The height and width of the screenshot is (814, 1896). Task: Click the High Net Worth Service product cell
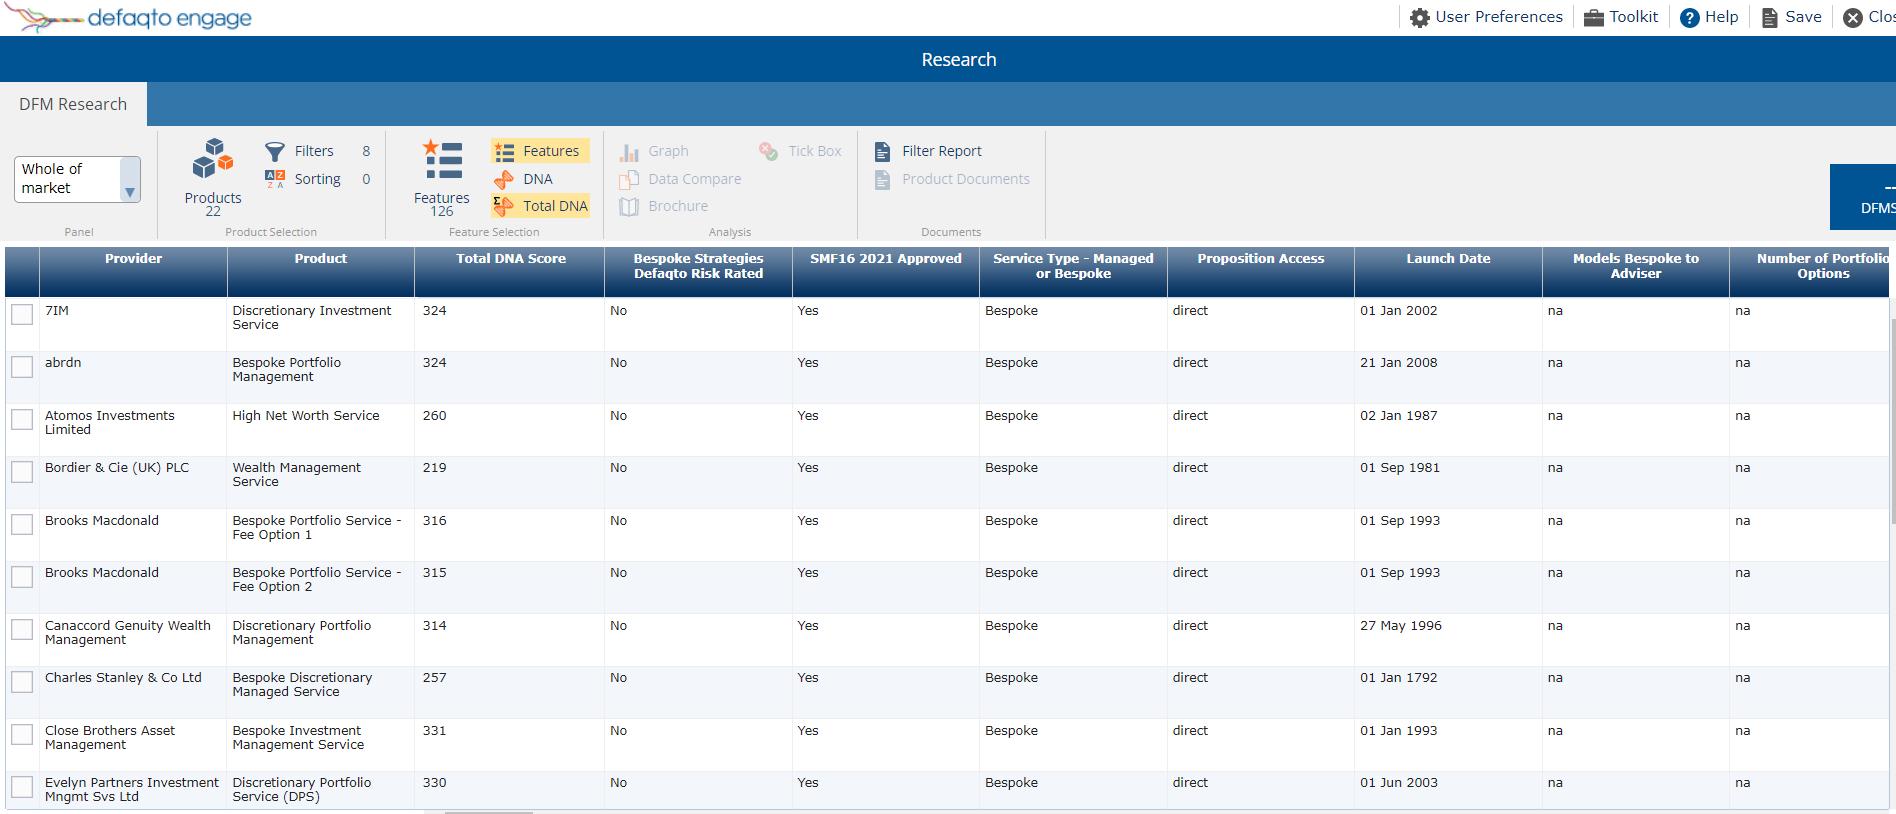pyautogui.click(x=321, y=430)
